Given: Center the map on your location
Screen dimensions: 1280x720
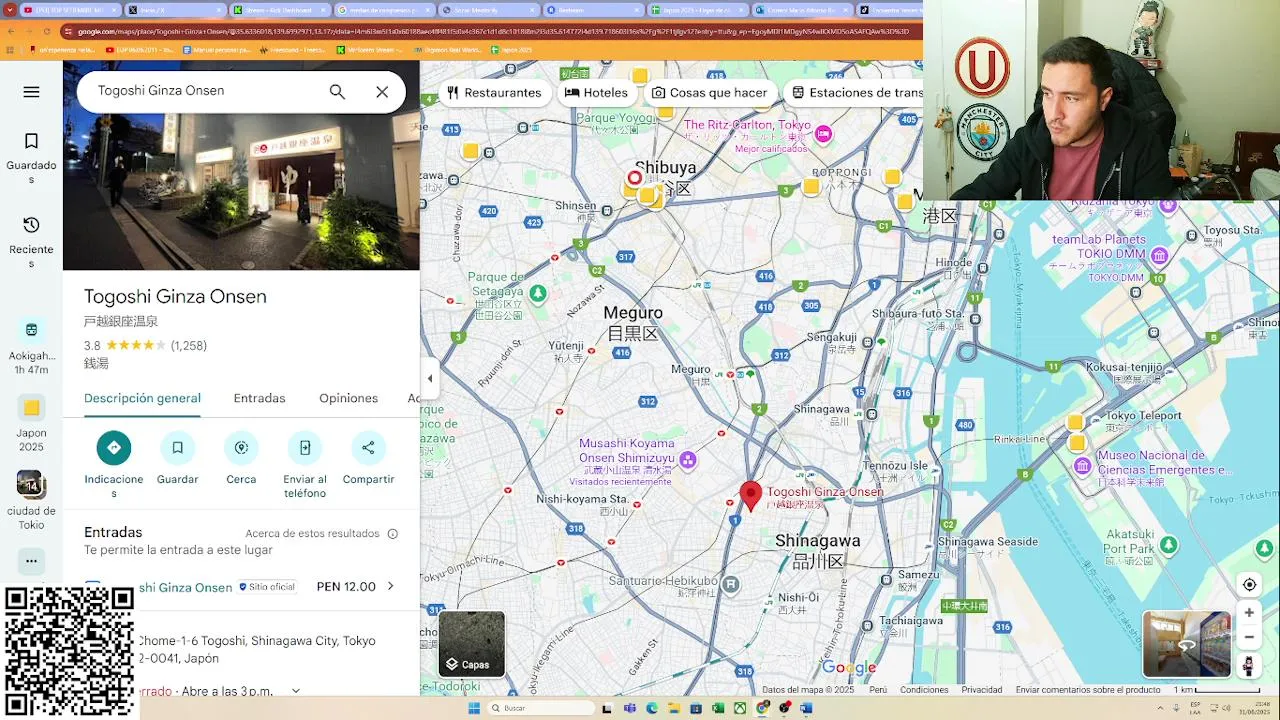Looking at the screenshot, I should click(1249, 585).
